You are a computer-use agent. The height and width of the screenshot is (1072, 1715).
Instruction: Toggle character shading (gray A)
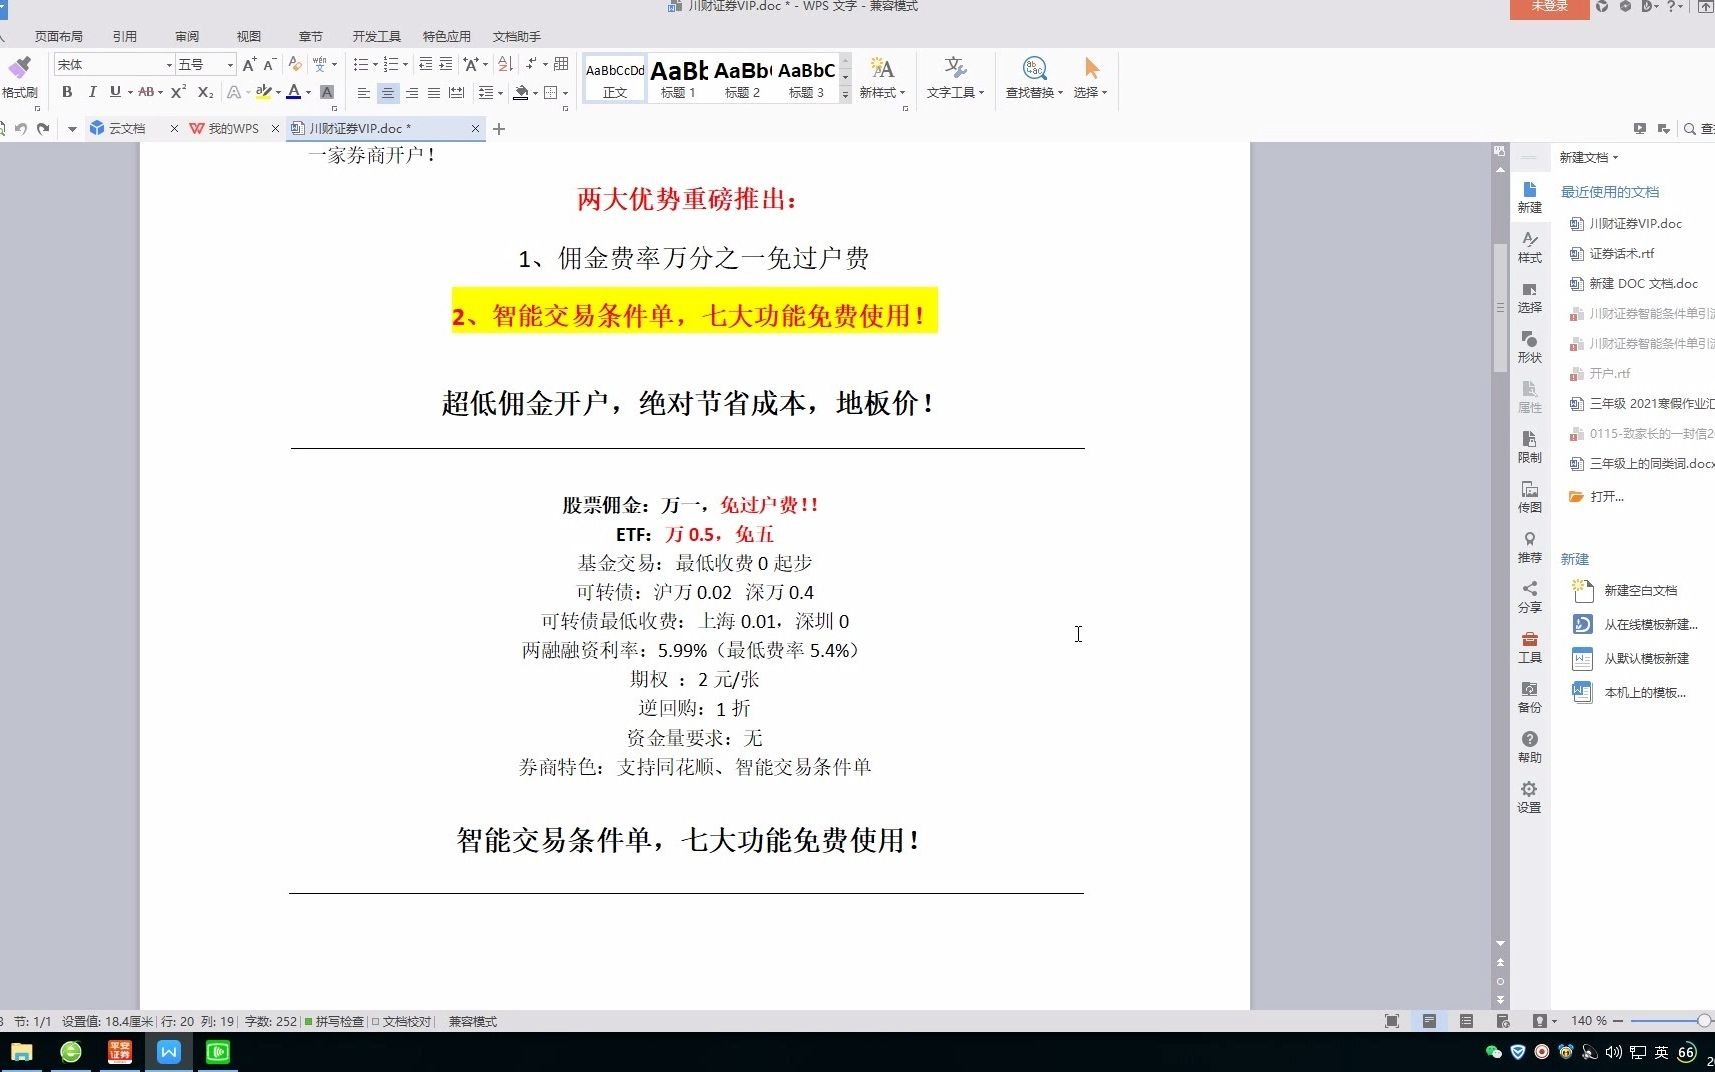point(327,92)
